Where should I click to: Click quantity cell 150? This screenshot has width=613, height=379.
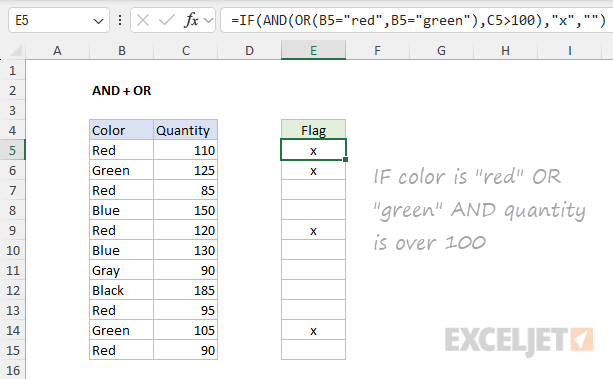186,210
